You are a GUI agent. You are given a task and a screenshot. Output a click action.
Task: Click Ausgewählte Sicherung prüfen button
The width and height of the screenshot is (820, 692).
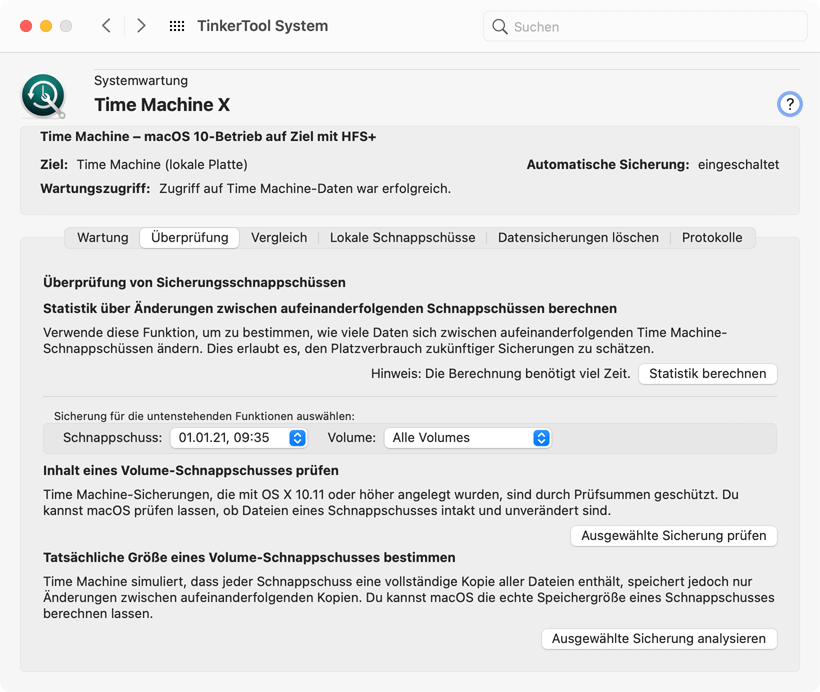tap(674, 536)
